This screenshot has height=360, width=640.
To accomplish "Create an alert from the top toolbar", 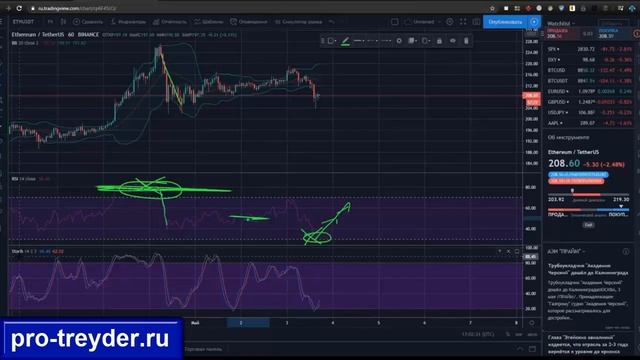I will [x=248, y=22].
